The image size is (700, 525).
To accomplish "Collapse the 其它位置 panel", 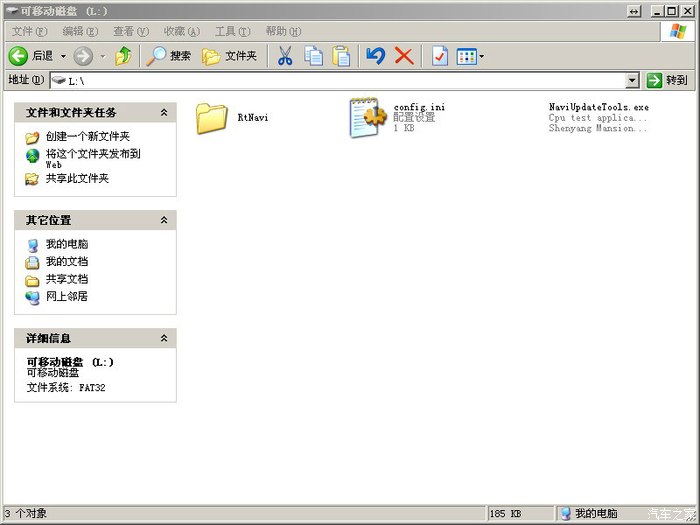I will [164, 220].
